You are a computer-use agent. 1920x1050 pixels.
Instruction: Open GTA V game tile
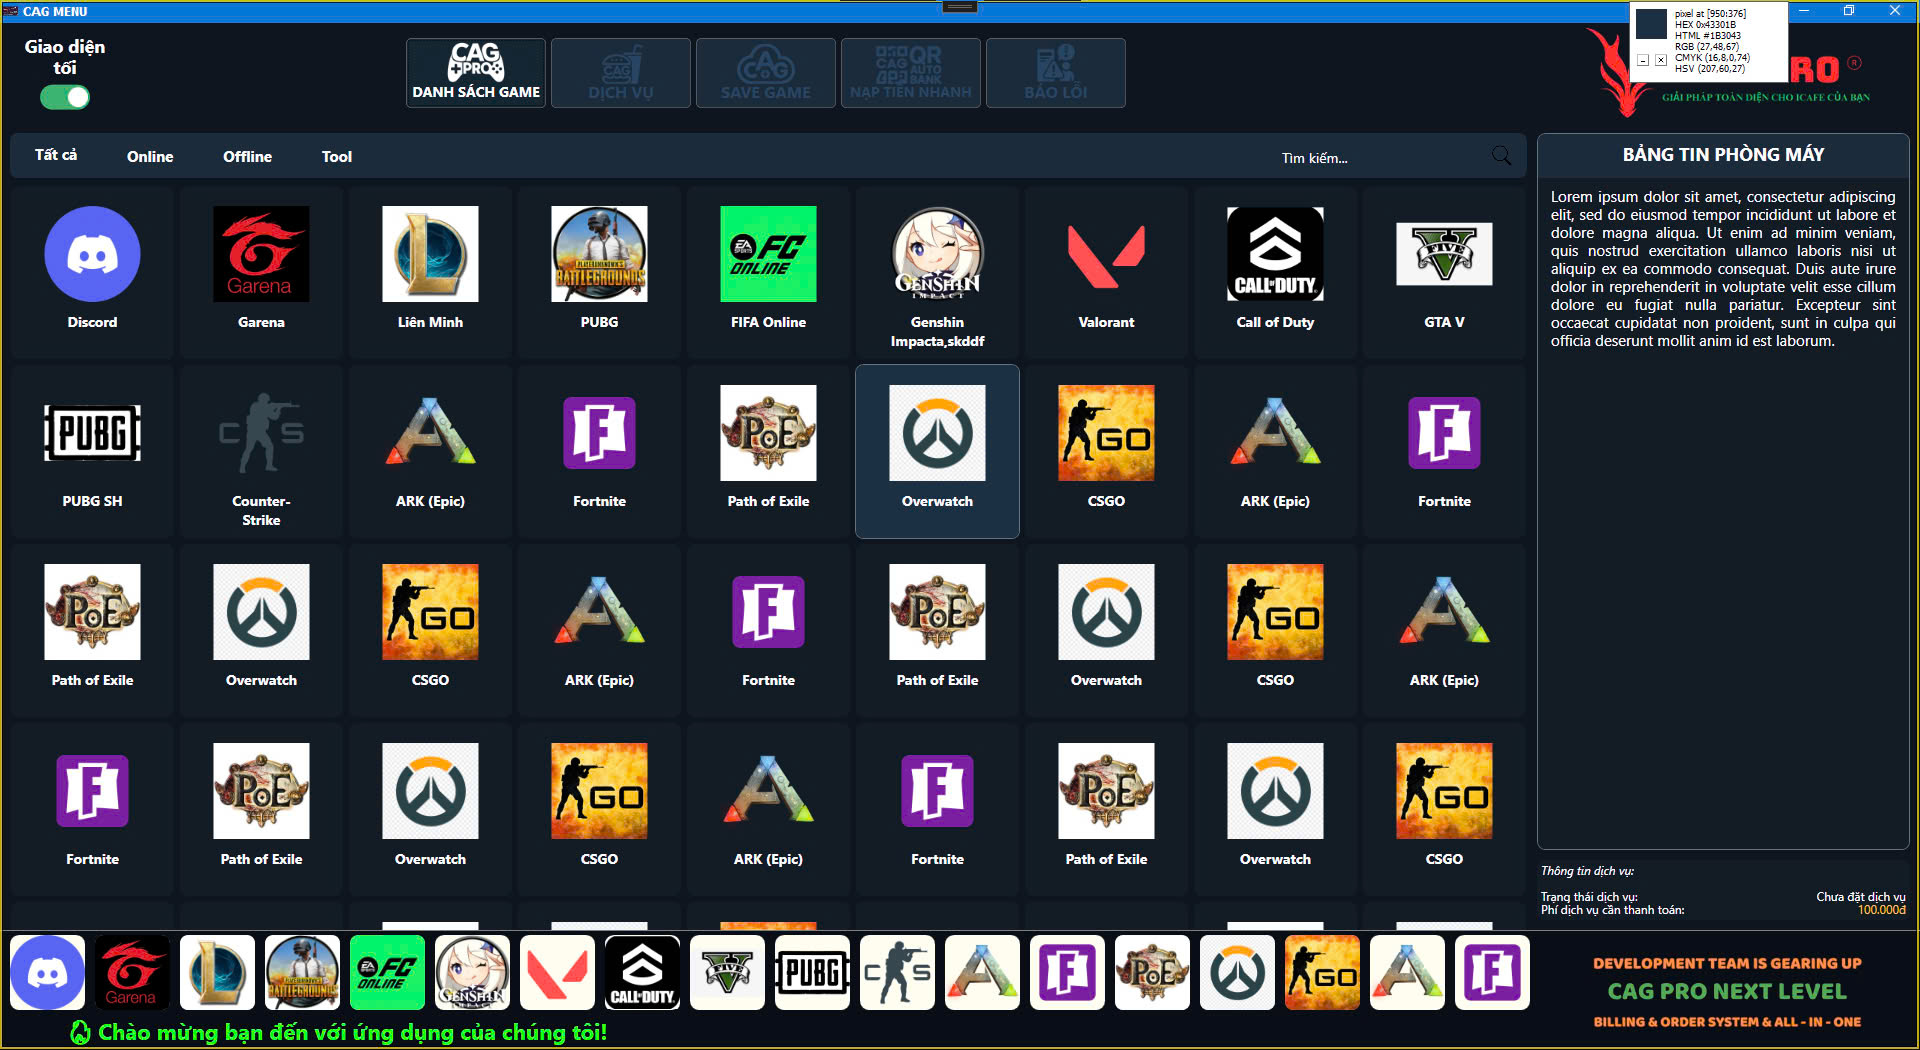click(x=1444, y=255)
